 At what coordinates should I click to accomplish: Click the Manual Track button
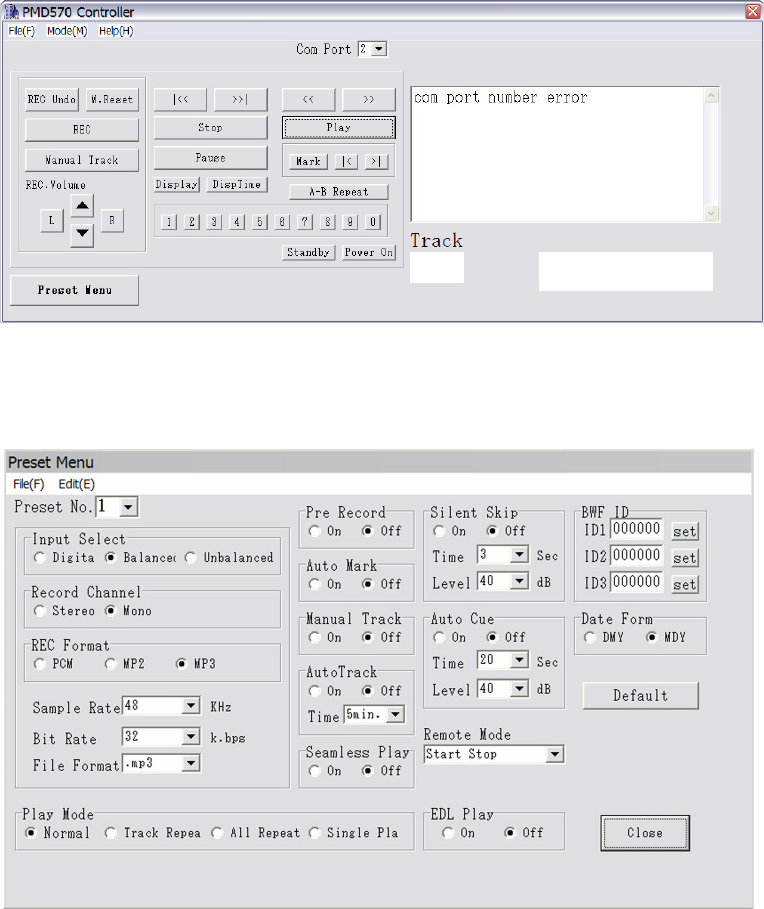click(x=82, y=160)
